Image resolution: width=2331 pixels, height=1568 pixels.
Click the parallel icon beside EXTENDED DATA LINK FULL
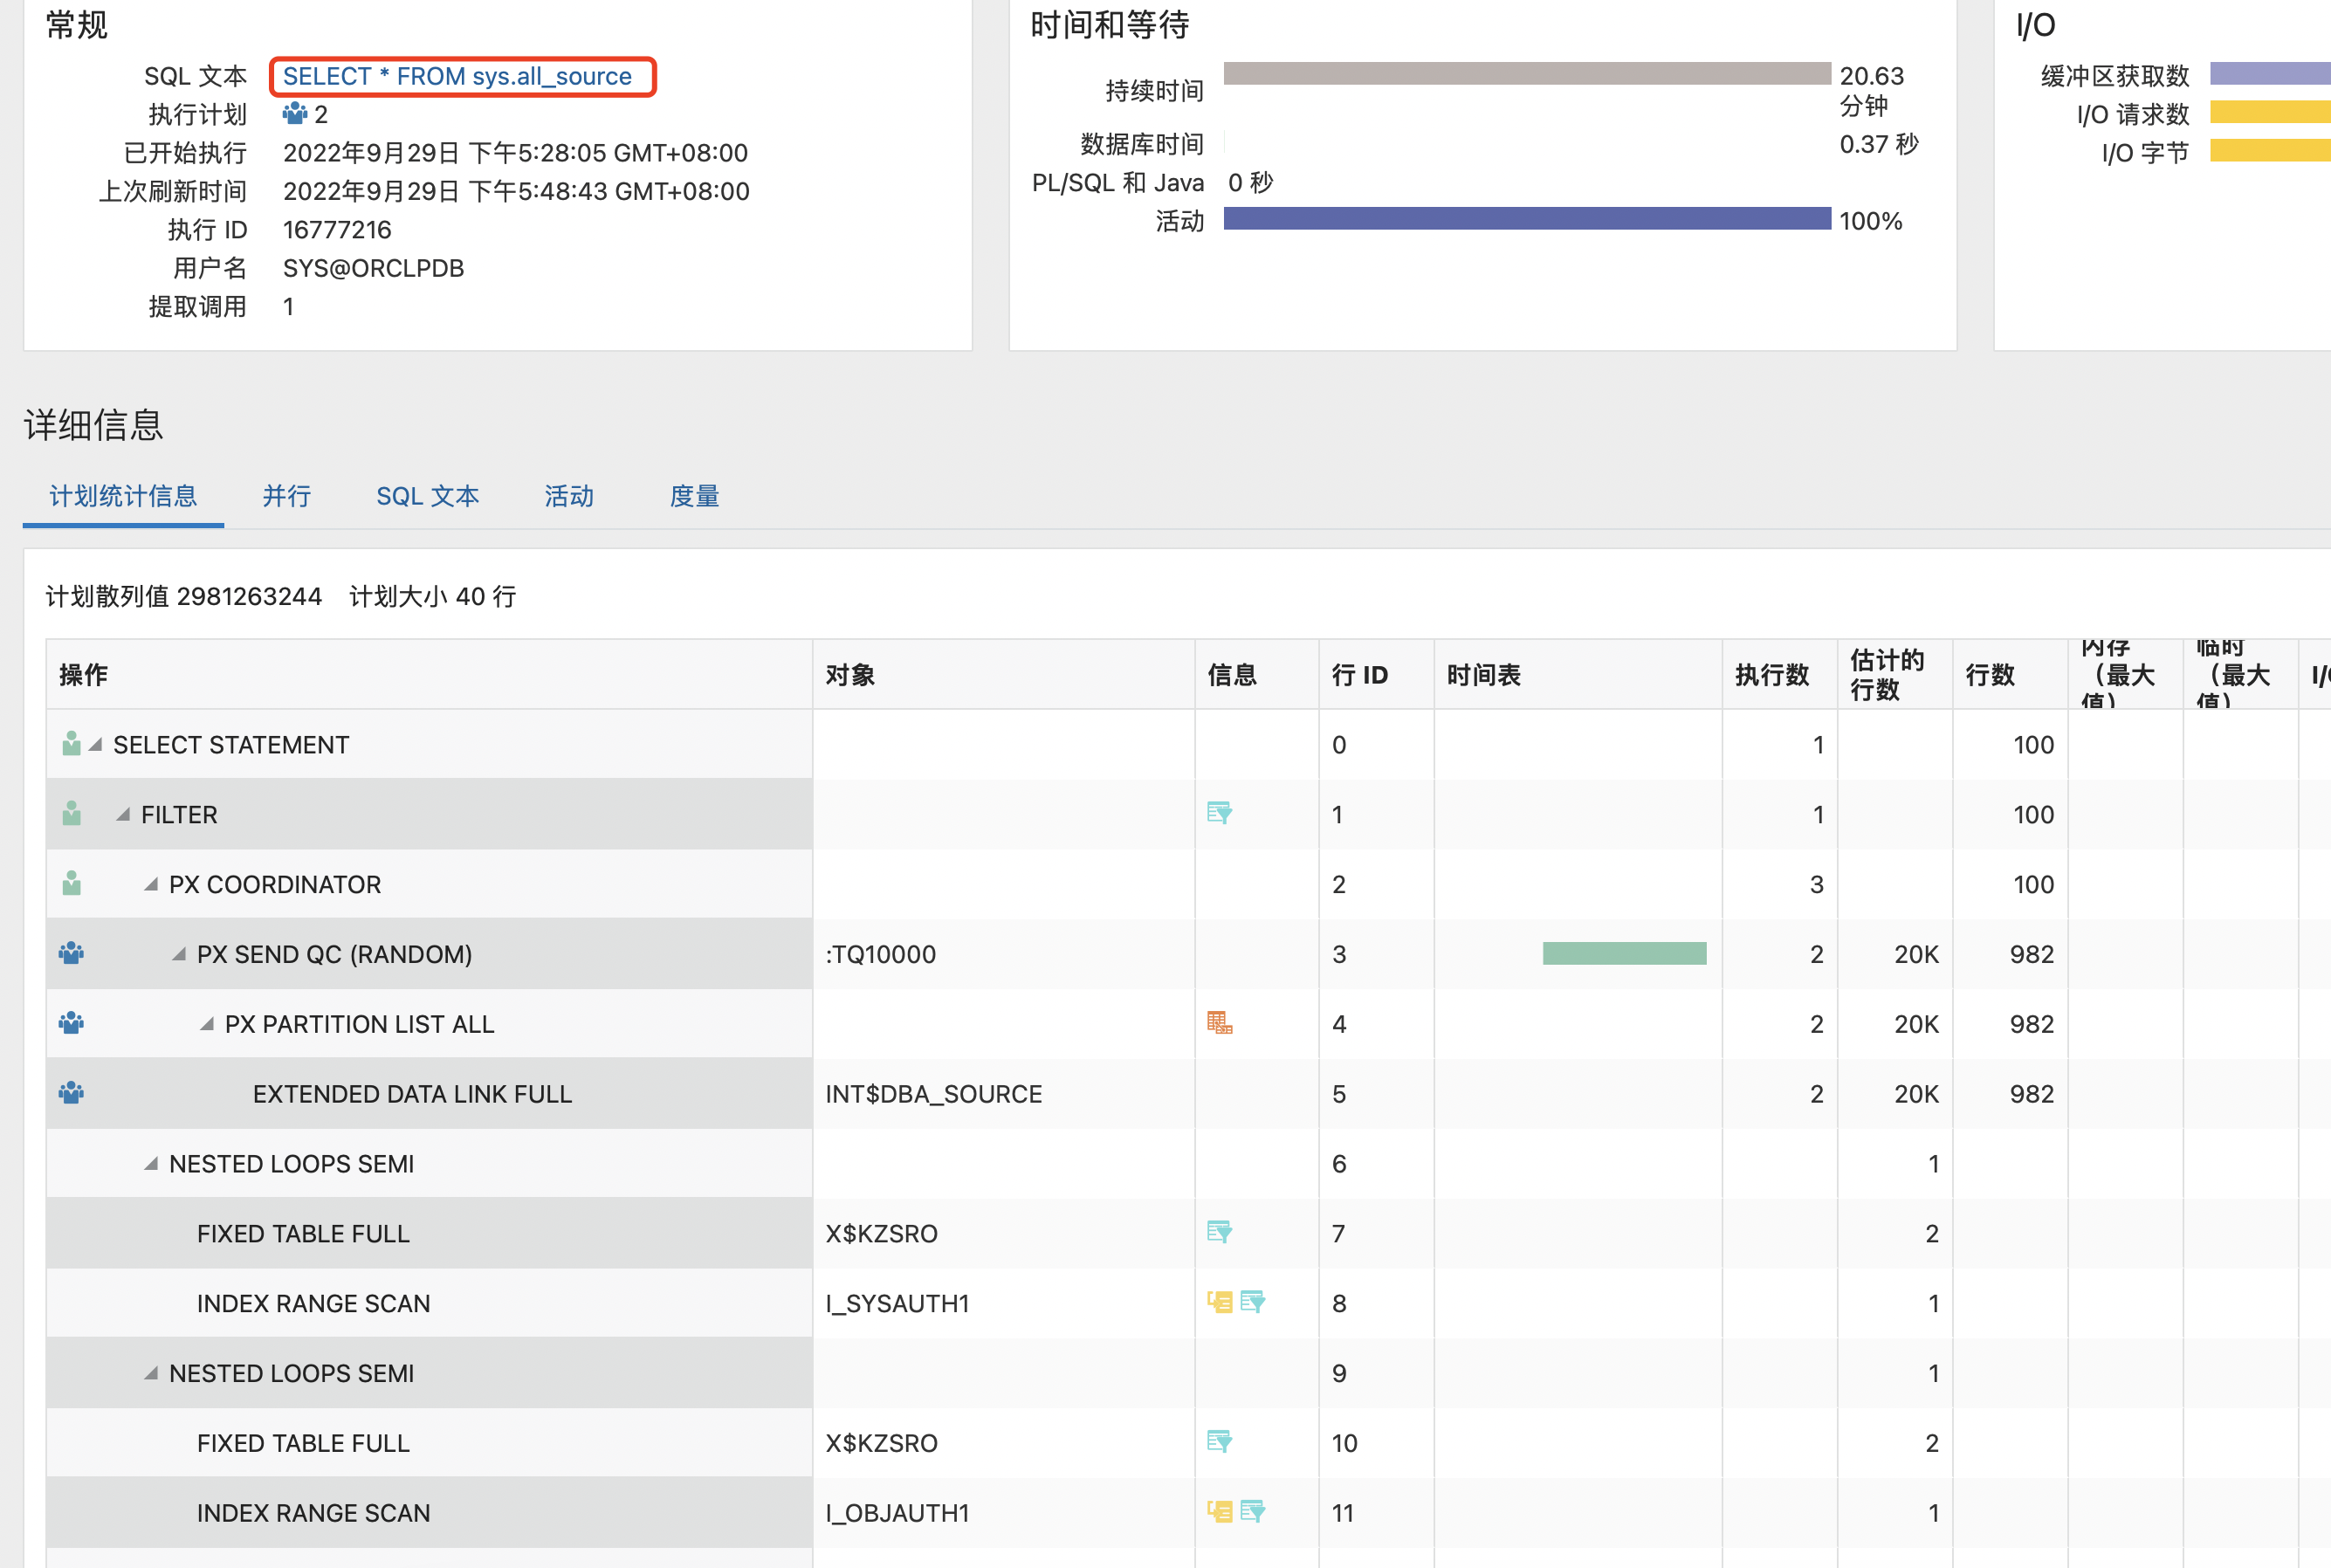71,1093
